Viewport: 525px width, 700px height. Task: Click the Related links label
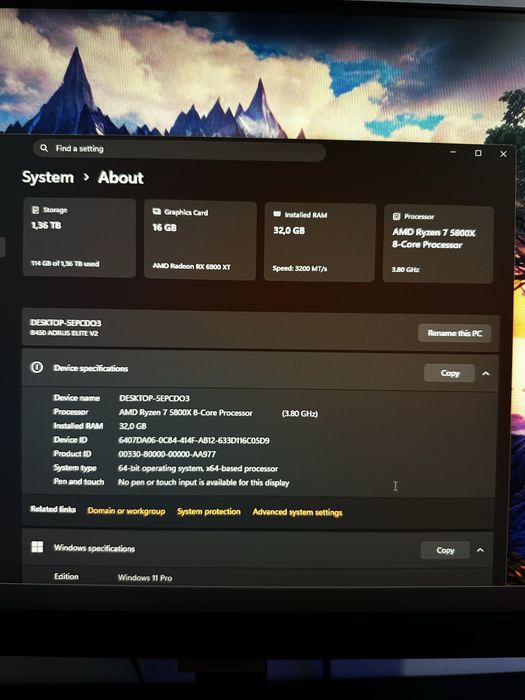[x=53, y=509]
